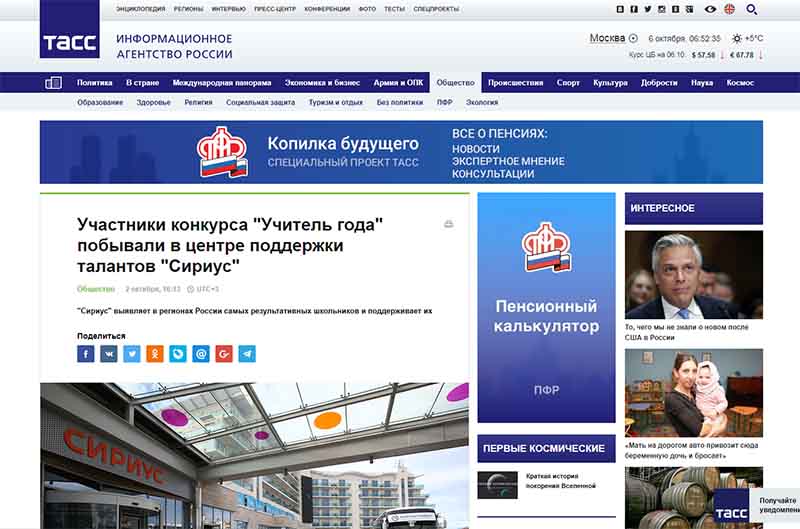This screenshot has height=529, width=800.
Task: Open the Спорт section
Action: [x=568, y=83]
